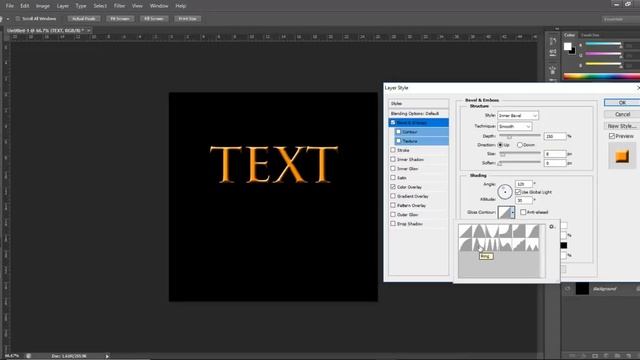
Task: Open the Image menu
Action: [42, 6]
